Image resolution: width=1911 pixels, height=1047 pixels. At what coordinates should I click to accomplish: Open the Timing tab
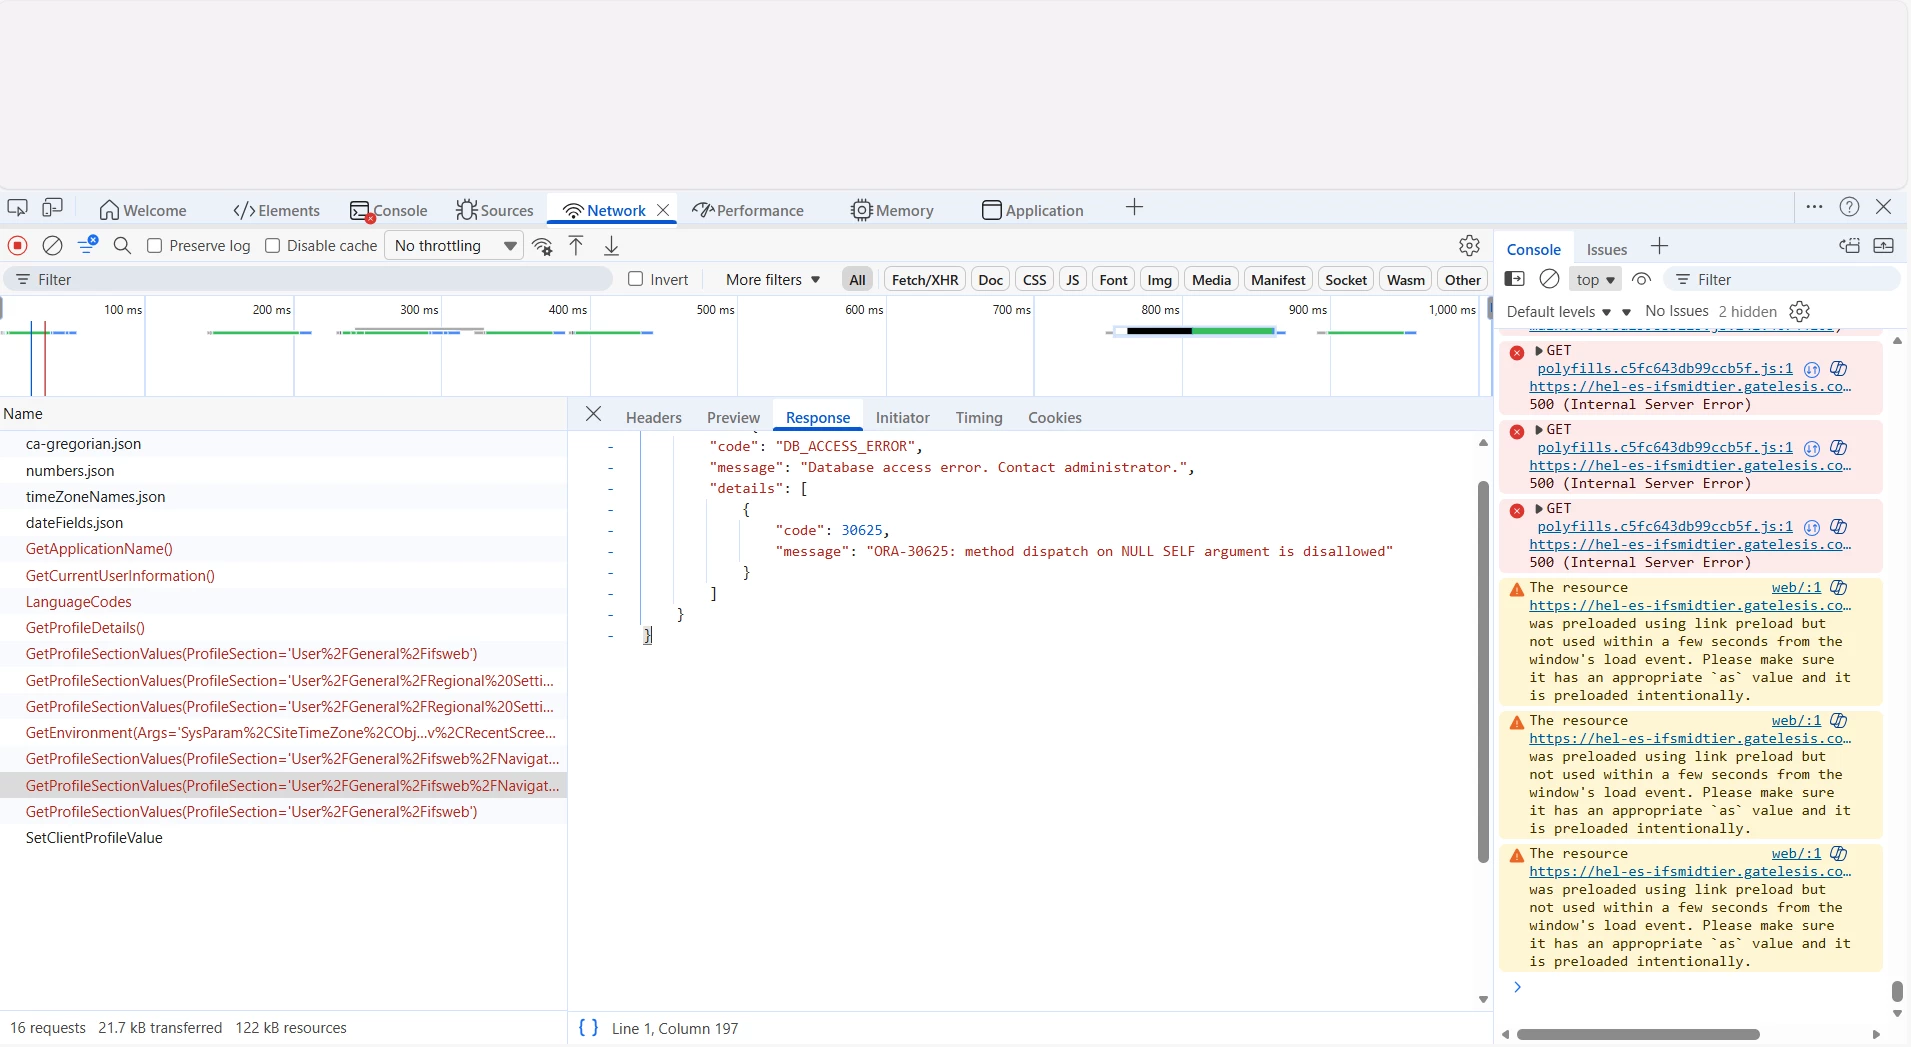click(978, 418)
